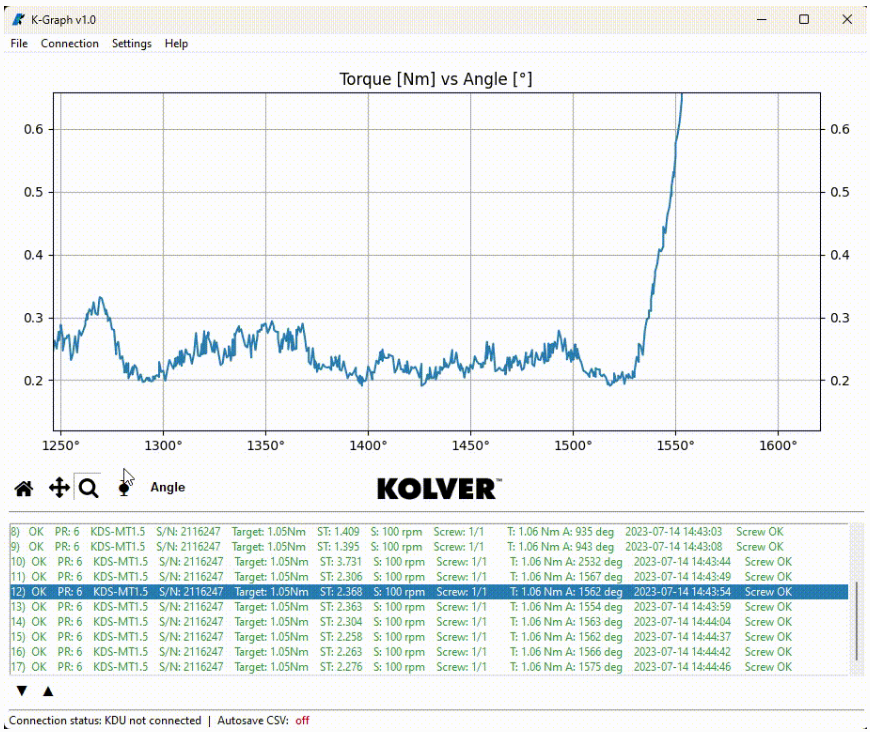
Task: Select the Pan tool in the graph toolbar
Action: coord(59,487)
